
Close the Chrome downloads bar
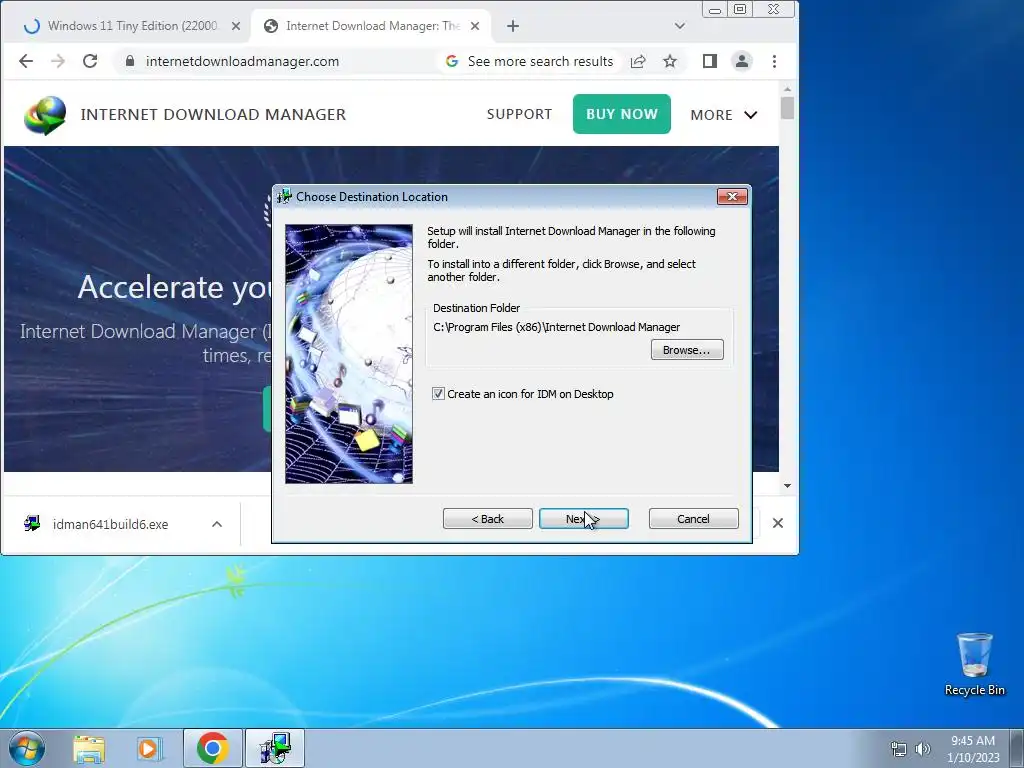777,522
